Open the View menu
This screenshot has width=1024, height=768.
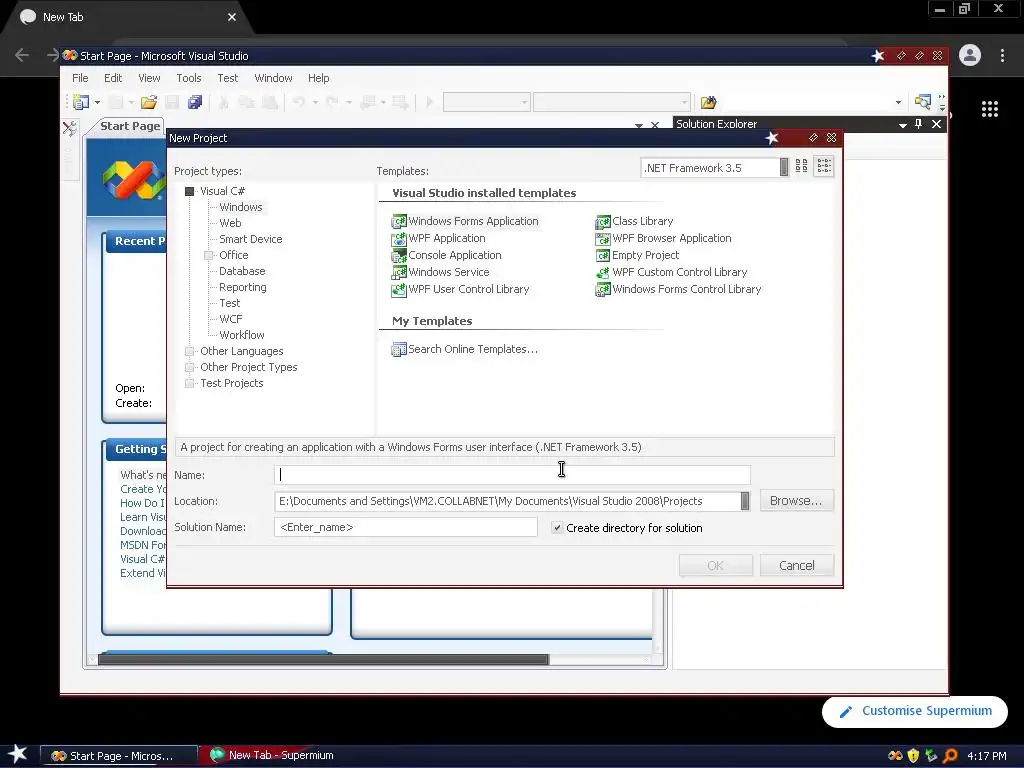pyautogui.click(x=149, y=78)
